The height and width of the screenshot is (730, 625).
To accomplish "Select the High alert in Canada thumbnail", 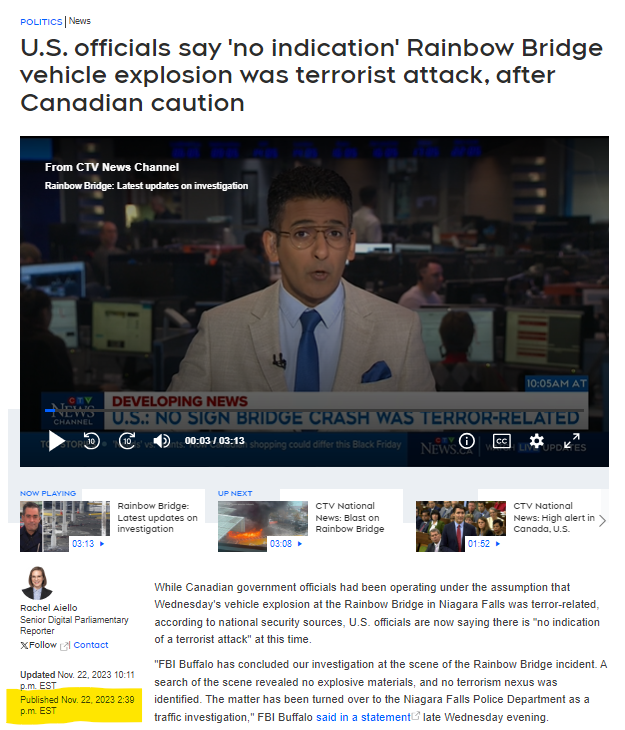I will pos(461,526).
